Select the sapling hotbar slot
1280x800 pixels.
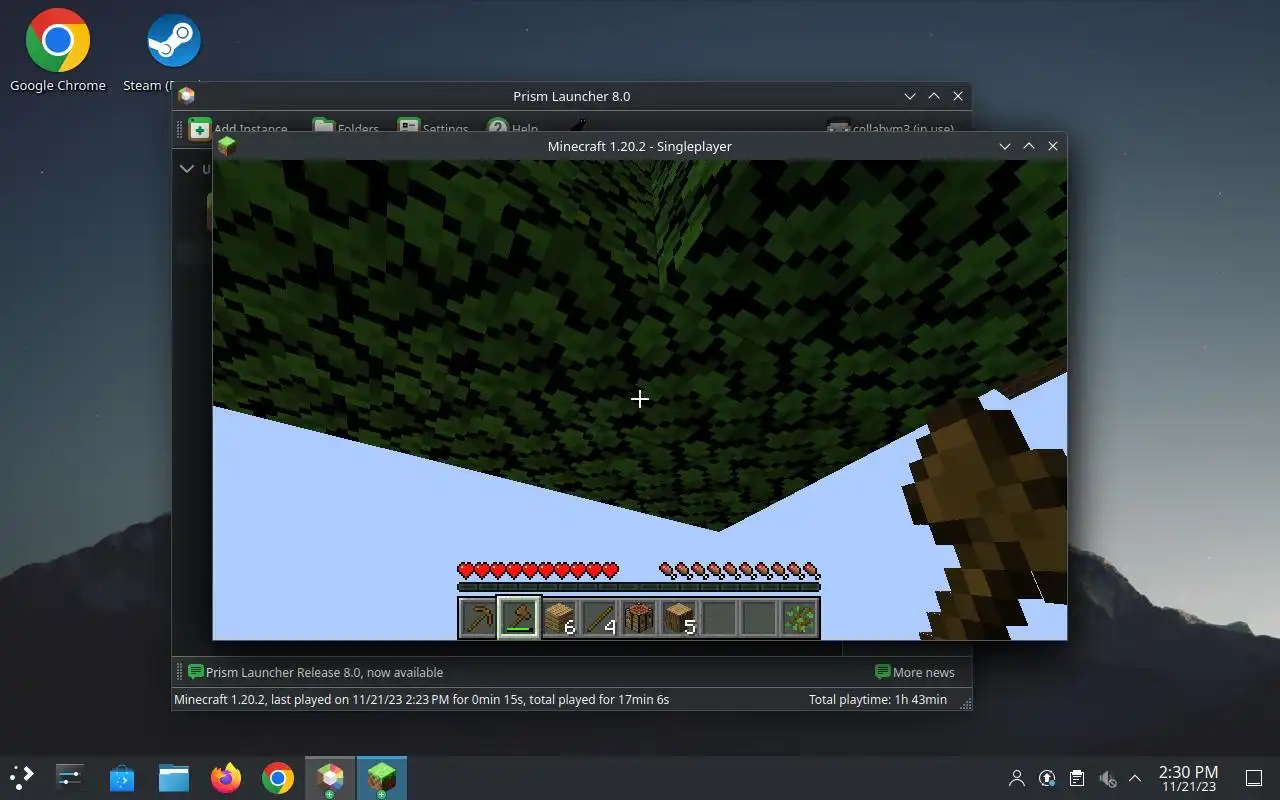[799, 618]
